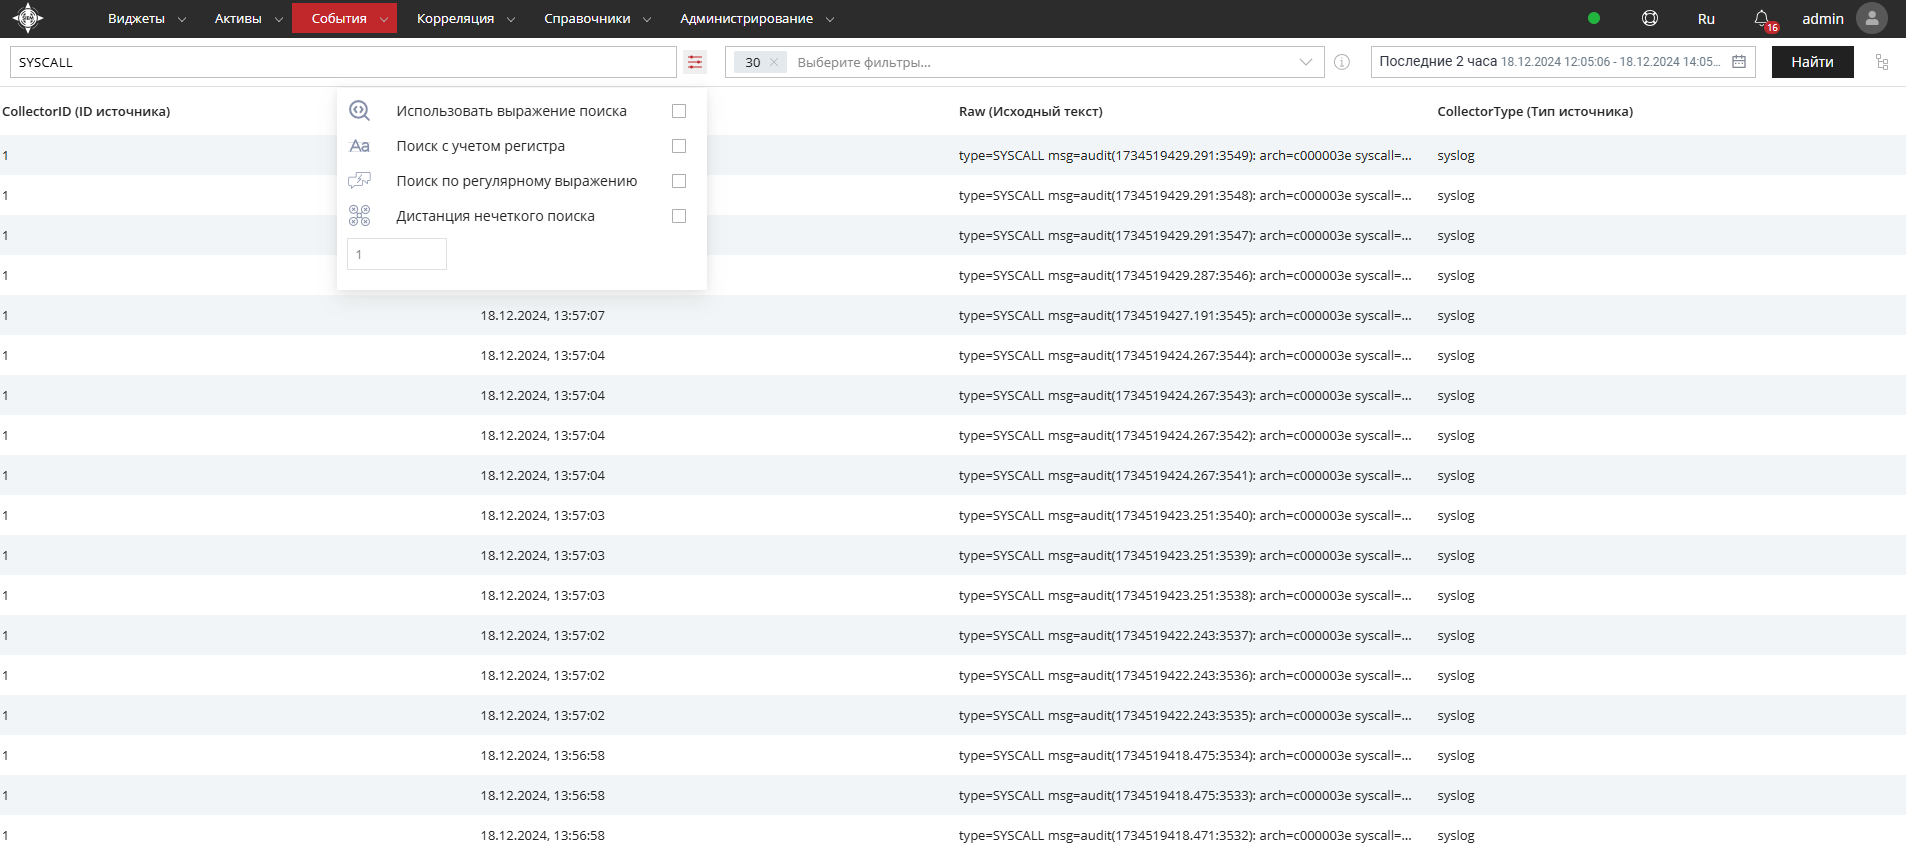1906x852 pixels.
Task: Toggle 'Дистанция нечеткого поиска' checkbox
Action: pyautogui.click(x=679, y=216)
